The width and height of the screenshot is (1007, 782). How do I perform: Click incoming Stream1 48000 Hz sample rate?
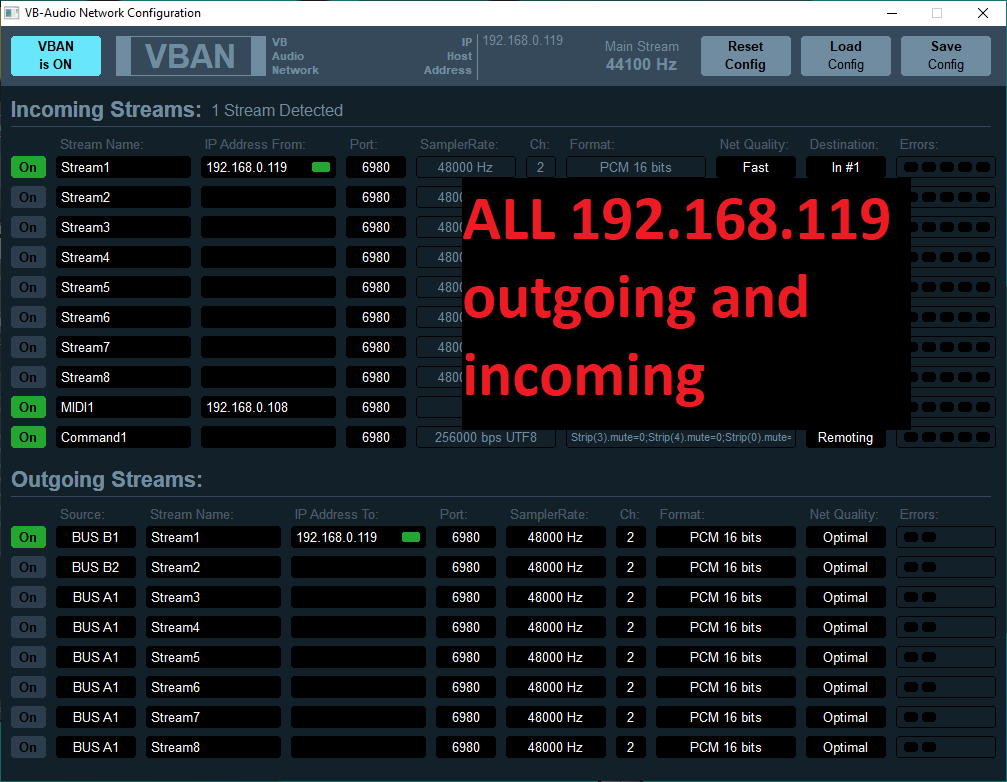pyautogui.click(x=466, y=168)
